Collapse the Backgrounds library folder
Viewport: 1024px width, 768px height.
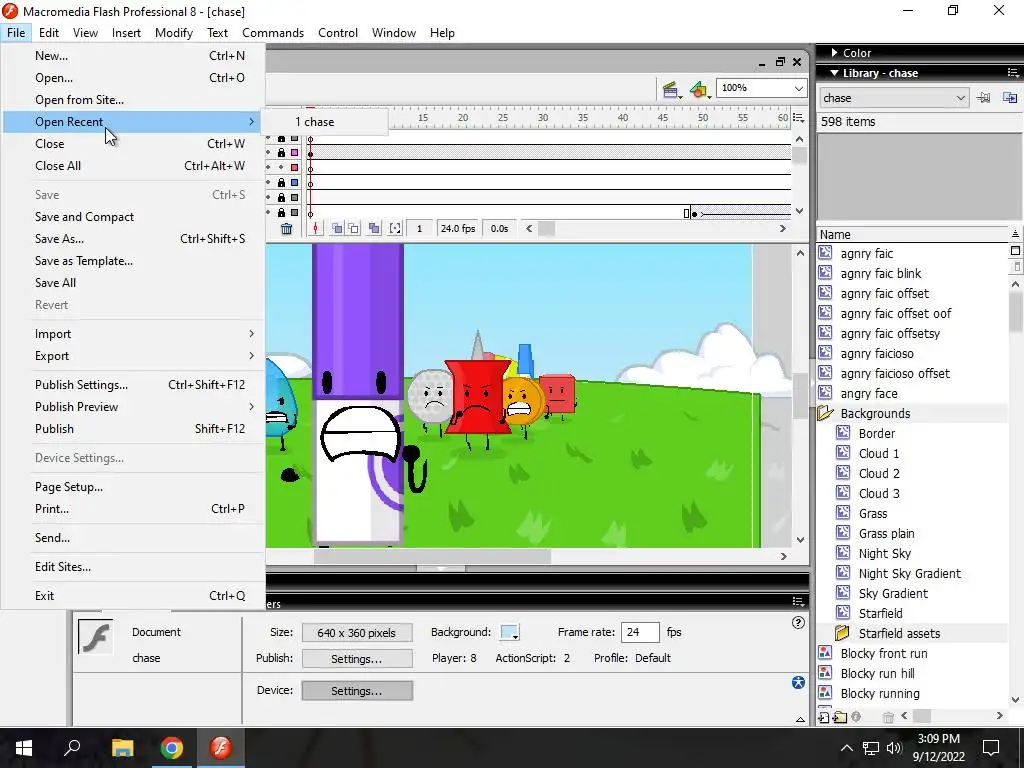click(825, 413)
